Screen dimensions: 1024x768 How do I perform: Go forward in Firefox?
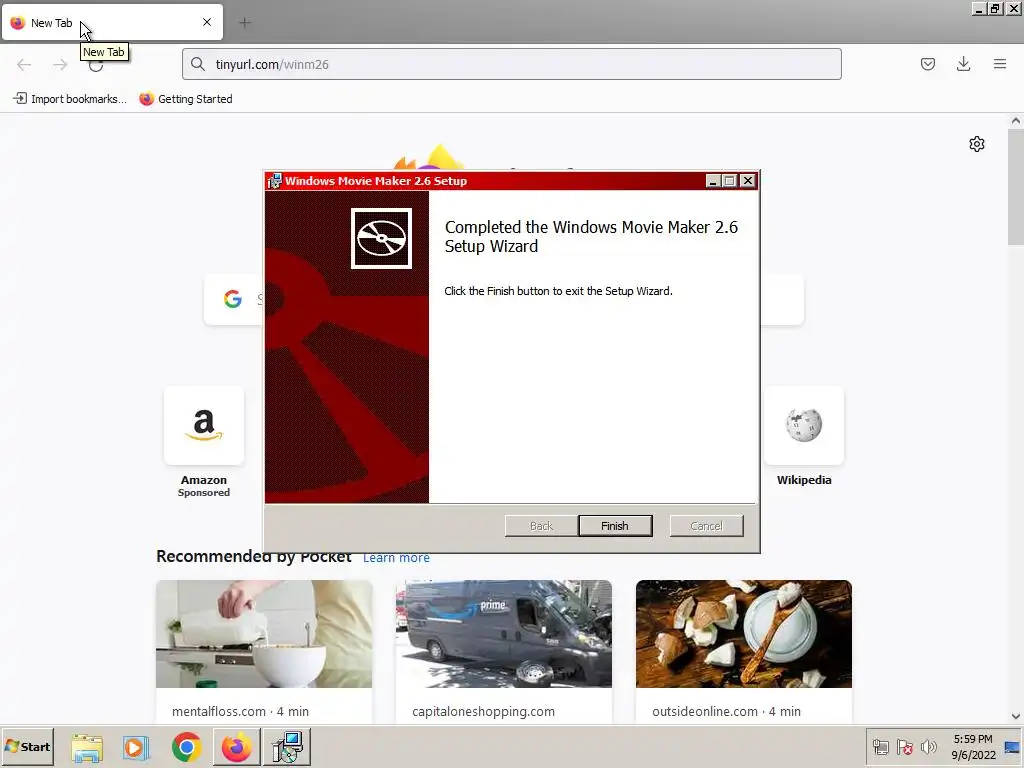pyautogui.click(x=60, y=65)
